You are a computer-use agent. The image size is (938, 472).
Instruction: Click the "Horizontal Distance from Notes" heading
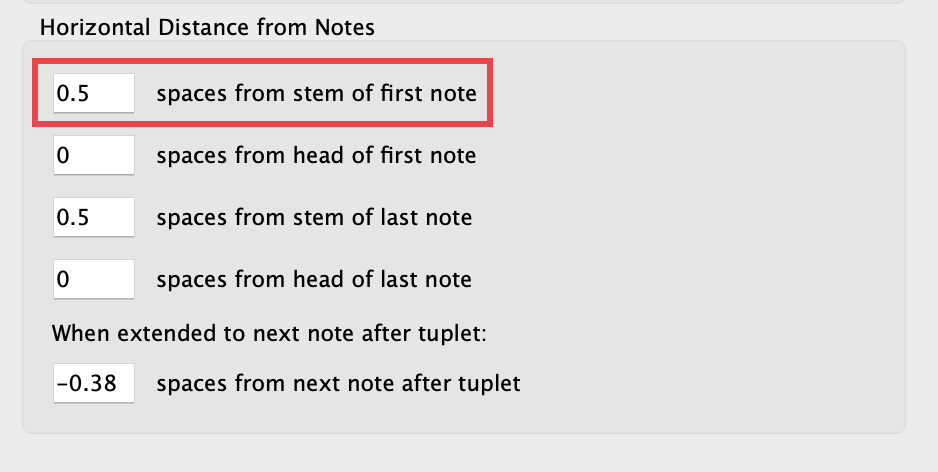tap(207, 27)
